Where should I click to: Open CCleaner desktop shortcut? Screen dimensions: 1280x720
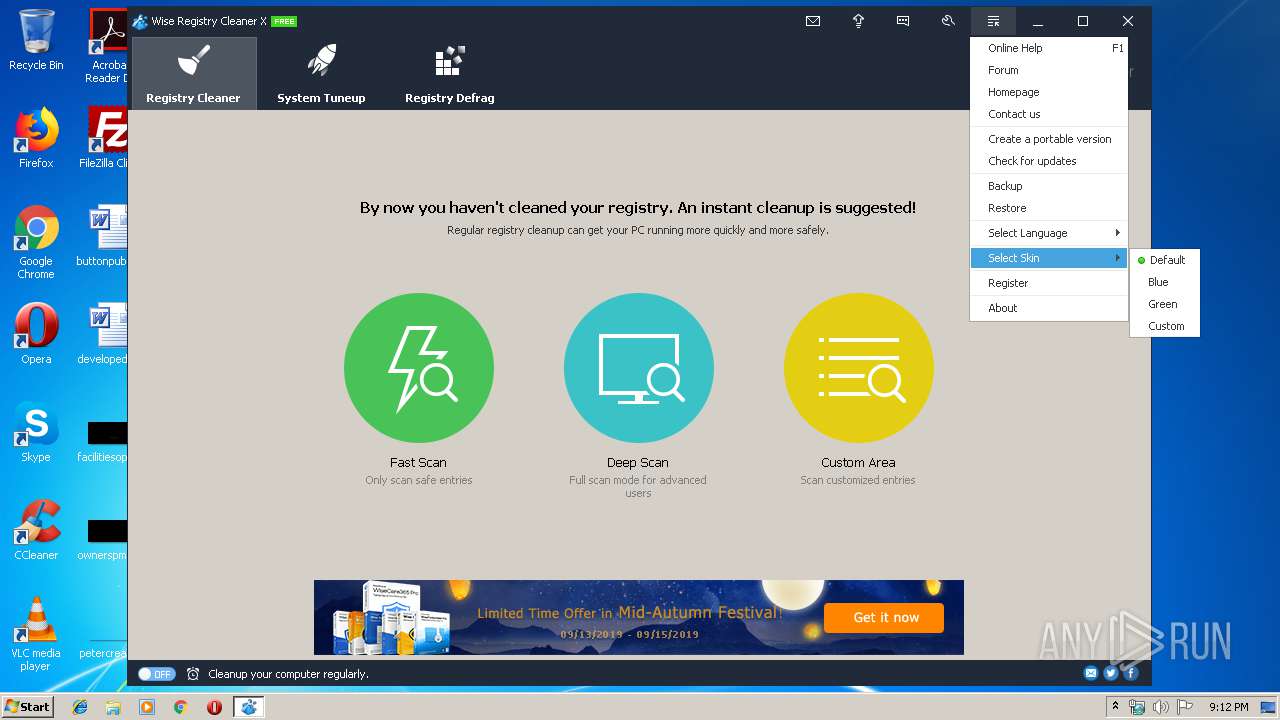tap(36, 530)
